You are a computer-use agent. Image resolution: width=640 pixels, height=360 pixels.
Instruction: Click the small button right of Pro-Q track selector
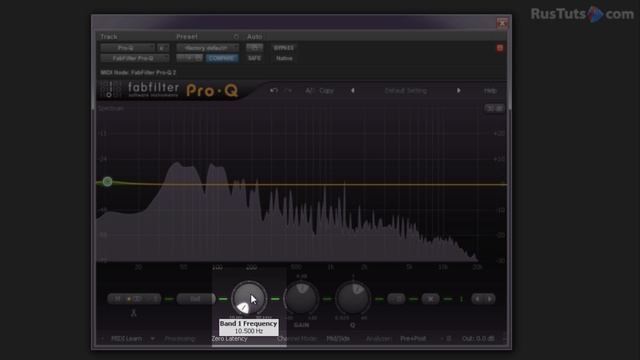162,48
